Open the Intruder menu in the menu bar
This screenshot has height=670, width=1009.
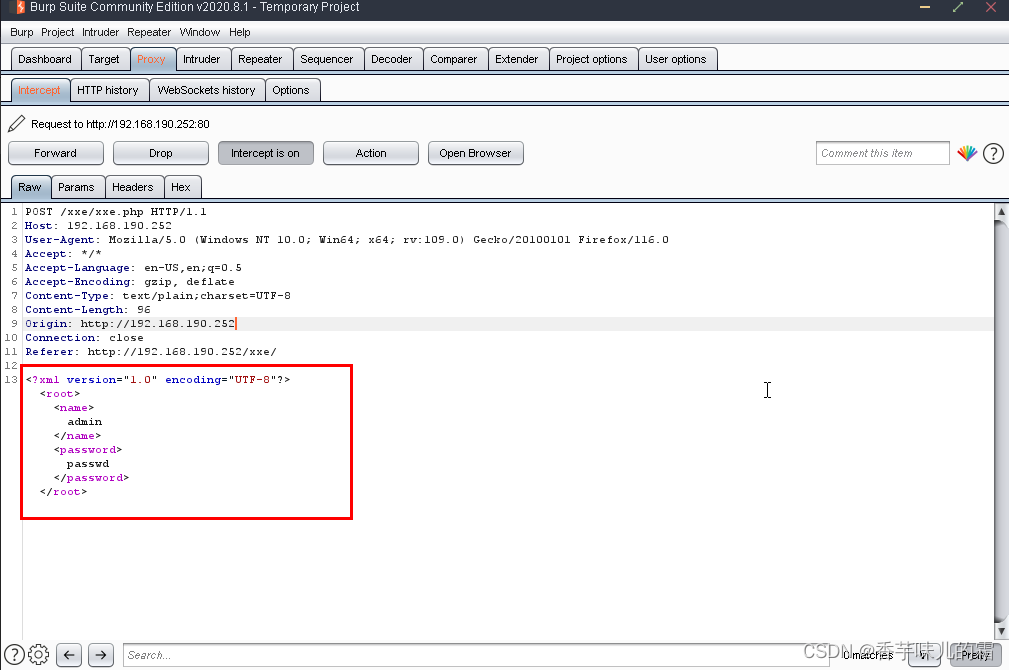click(x=100, y=32)
